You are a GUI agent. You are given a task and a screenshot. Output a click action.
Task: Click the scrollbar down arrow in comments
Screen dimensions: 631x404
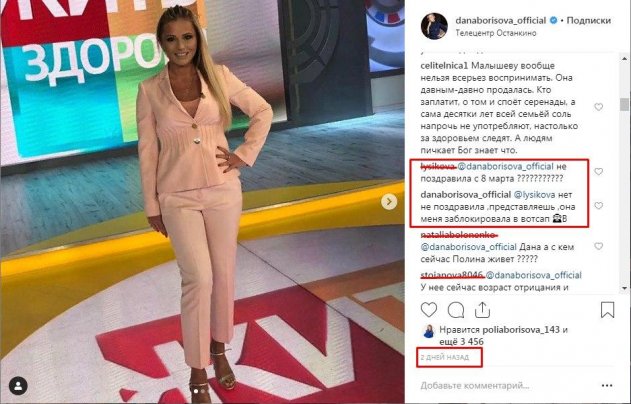point(624,288)
